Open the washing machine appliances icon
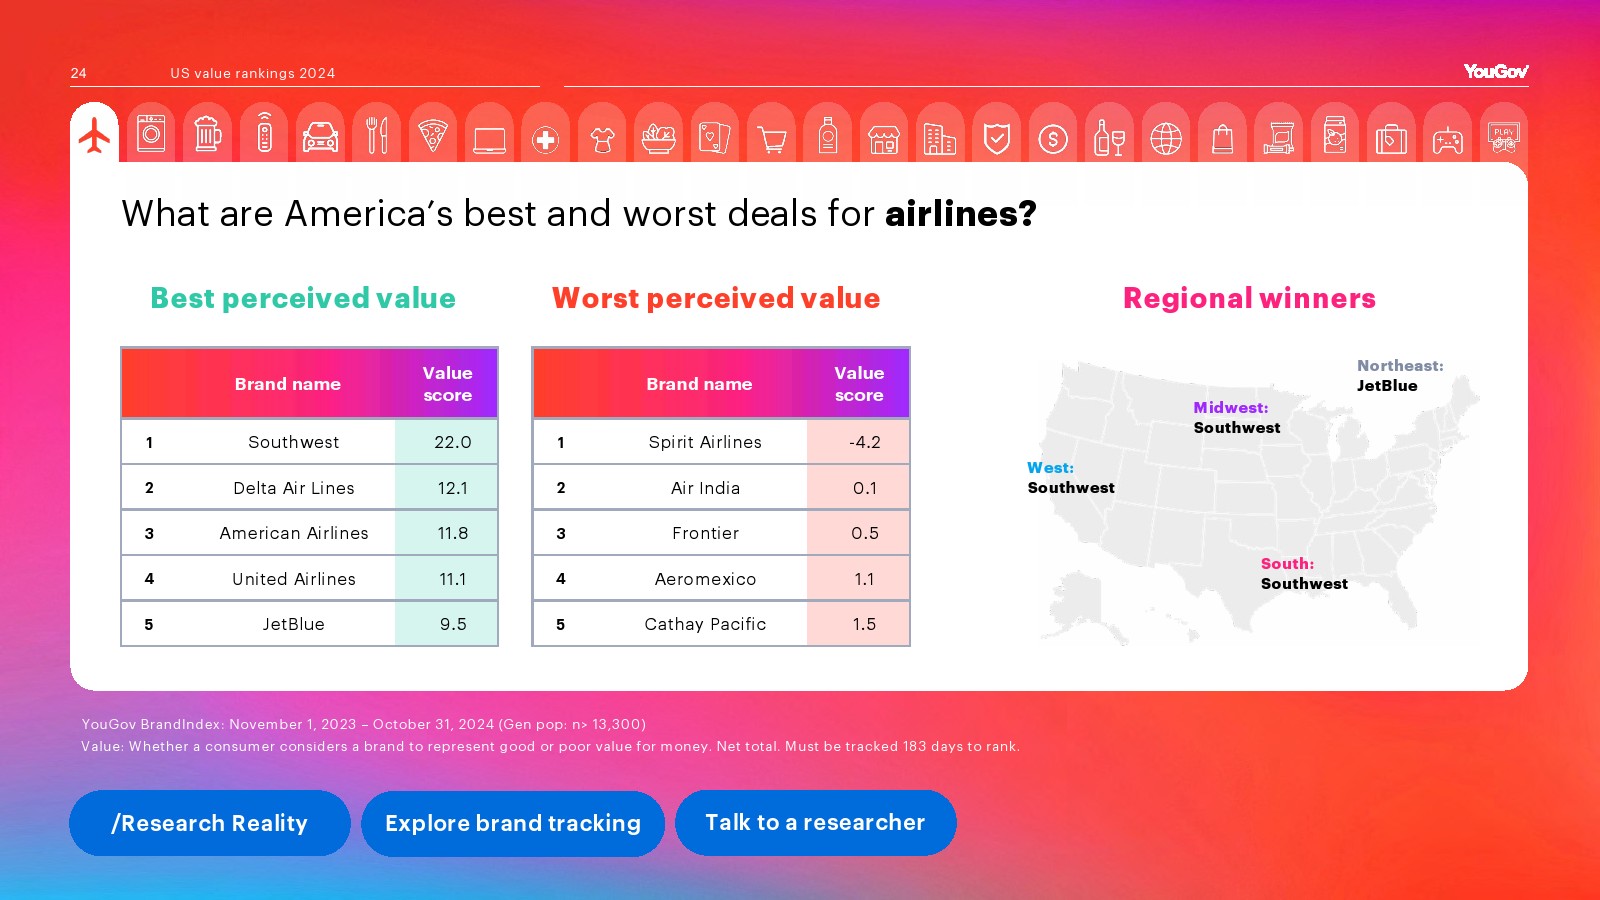Image resolution: width=1600 pixels, height=900 pixels. 151,134
